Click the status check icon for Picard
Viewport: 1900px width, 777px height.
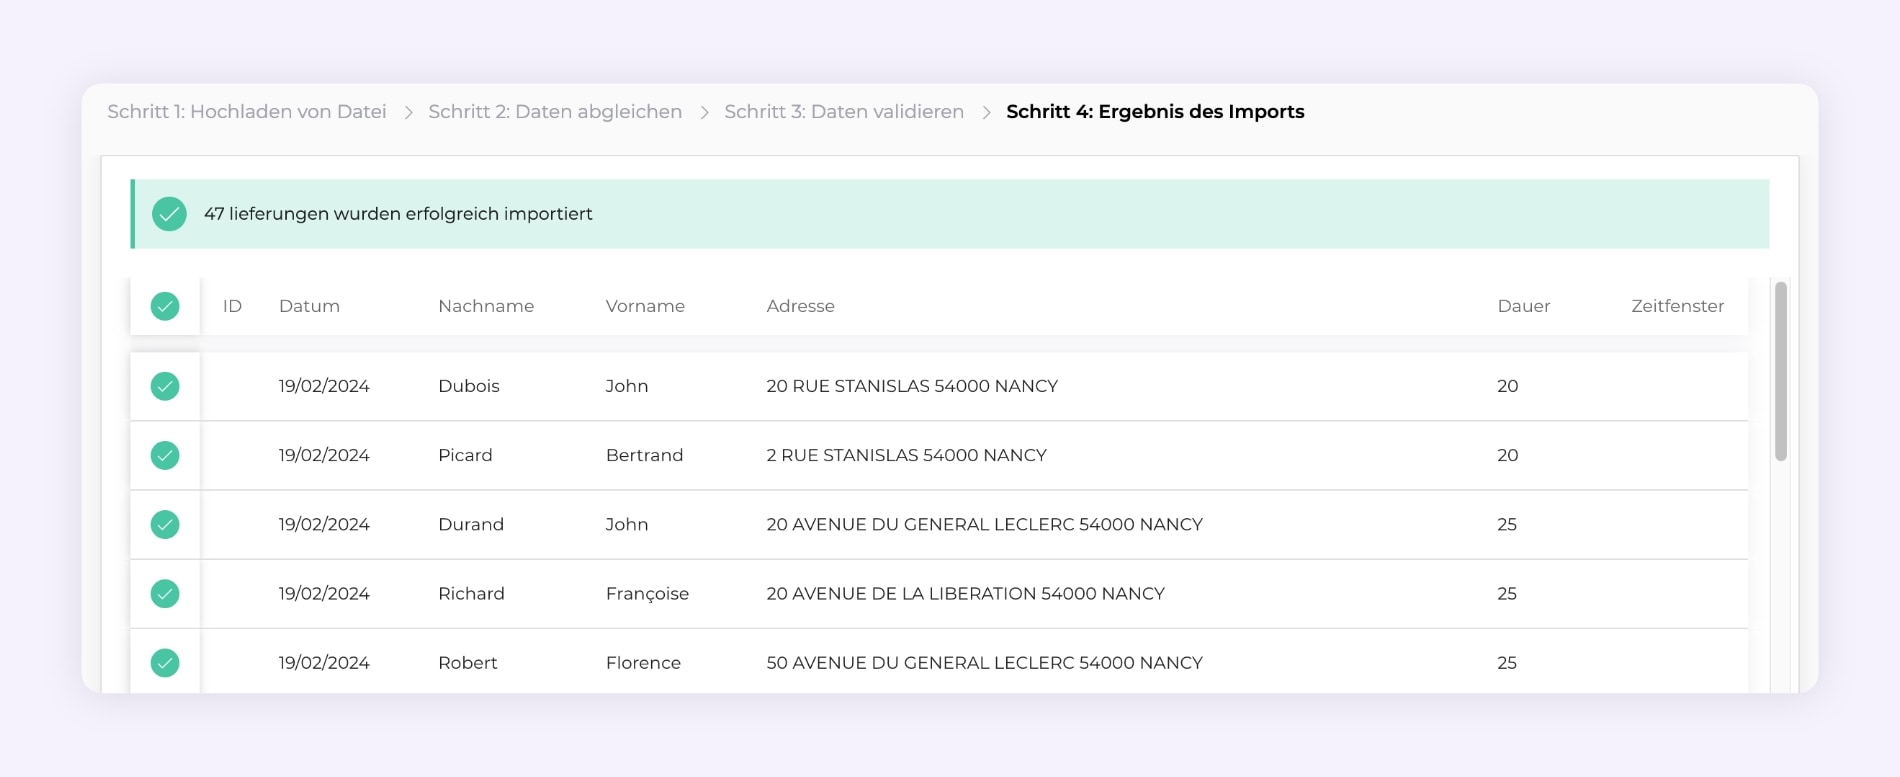point(165,455)
